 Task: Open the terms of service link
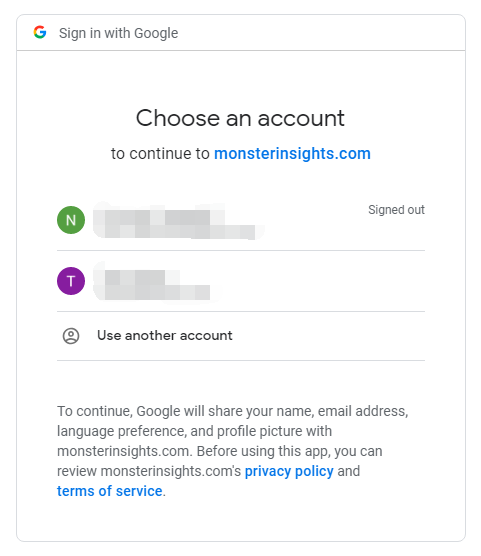(110, 491)
